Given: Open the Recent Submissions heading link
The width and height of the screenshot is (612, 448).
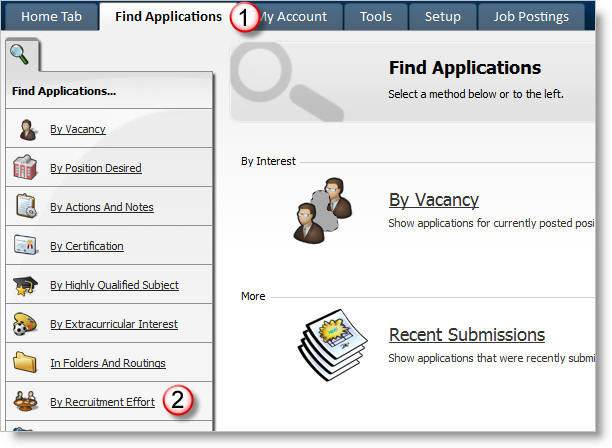Looking at the screenshot, I should (x=466, y=335).
